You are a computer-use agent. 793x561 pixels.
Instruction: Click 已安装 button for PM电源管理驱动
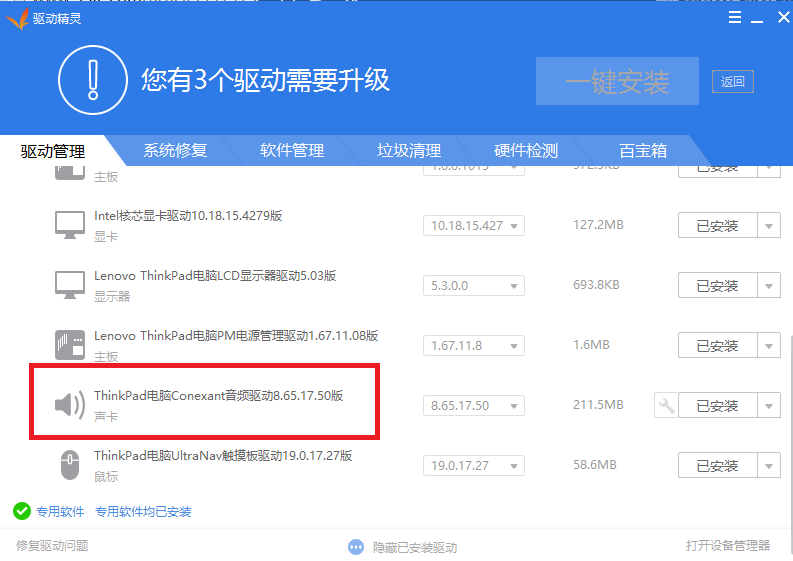point(718,346)
